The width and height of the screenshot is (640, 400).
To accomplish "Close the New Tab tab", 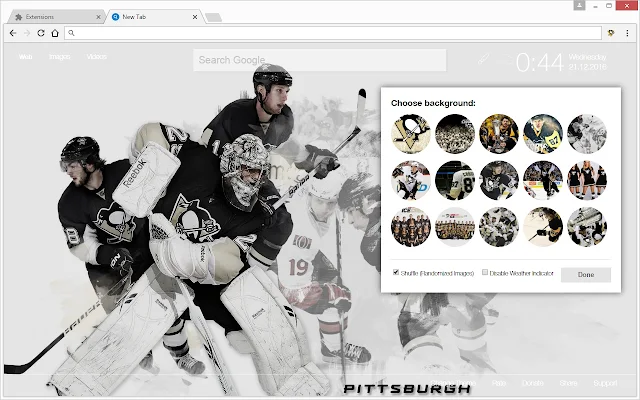I will point(195,17).
